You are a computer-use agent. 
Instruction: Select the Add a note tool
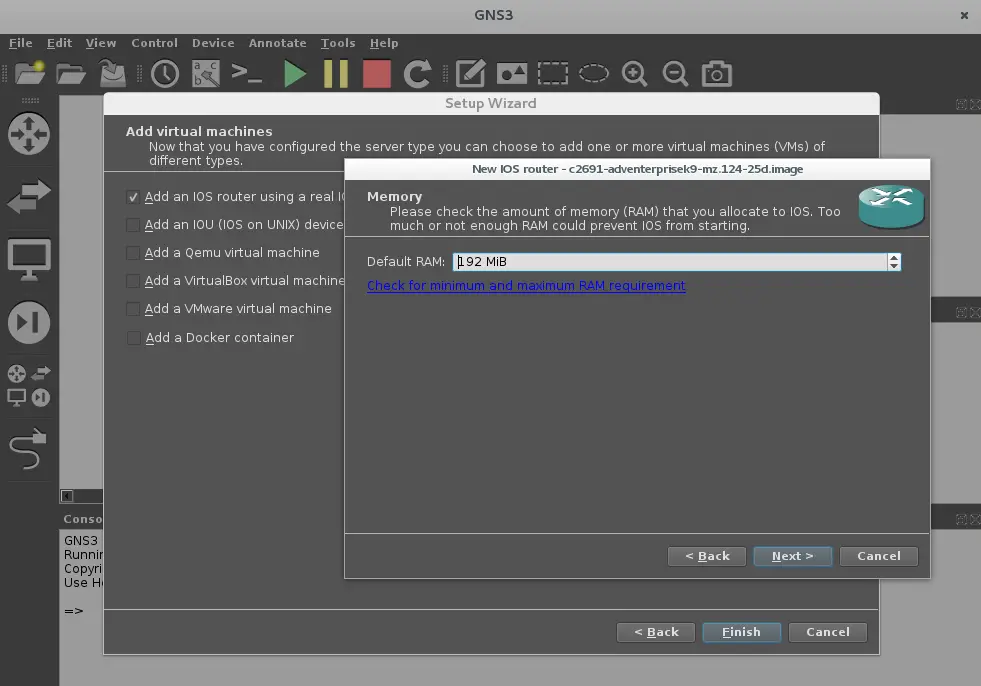point(470,73)
